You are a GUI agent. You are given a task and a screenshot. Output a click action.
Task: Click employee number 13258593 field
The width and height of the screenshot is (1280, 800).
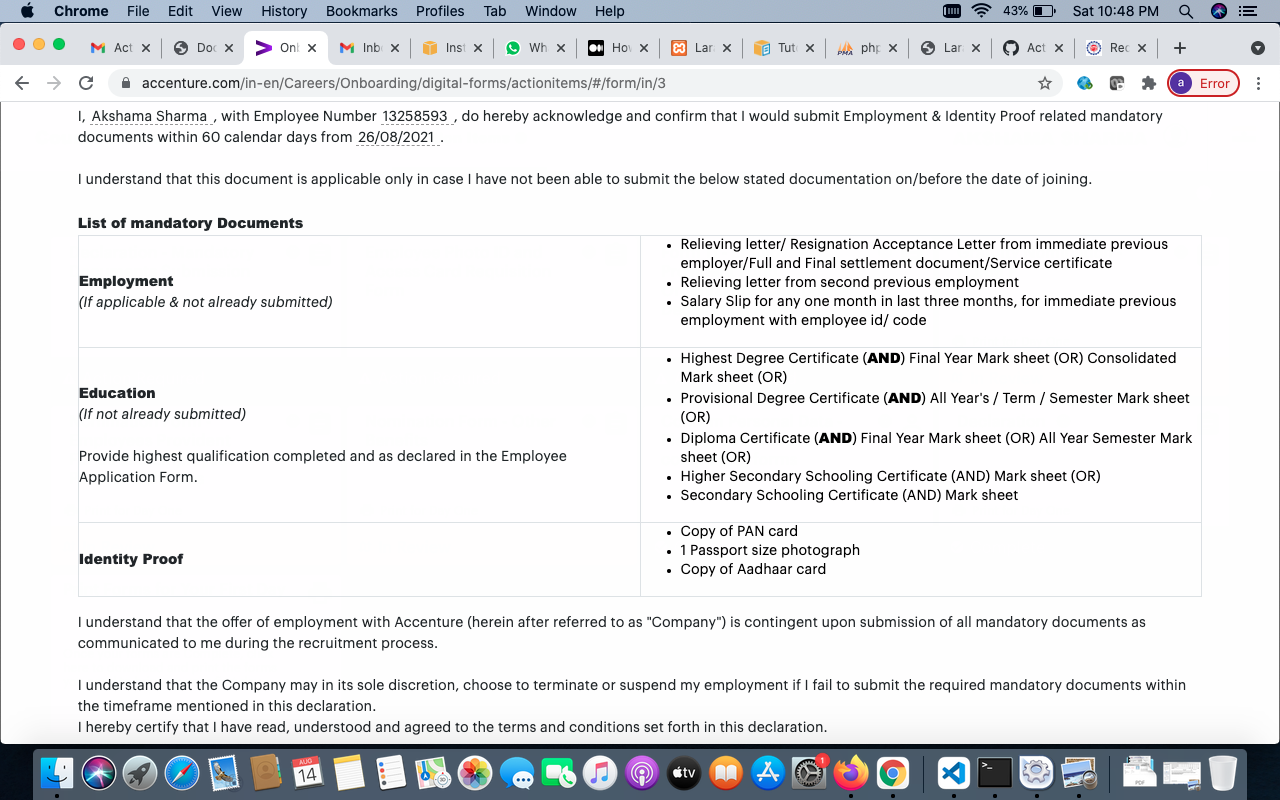pyautogui.click(x=415, y=116)
